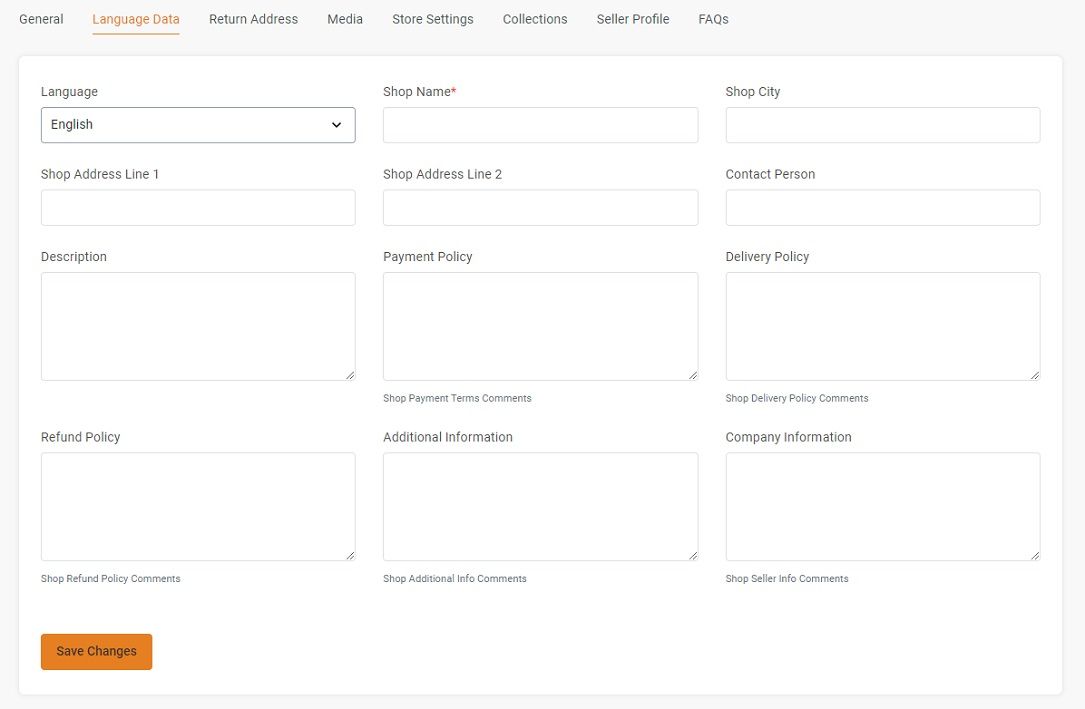The width and height of the screenshot is (1085, 709).
Task: Focus the Contact Person input
Action: point(882,208)
